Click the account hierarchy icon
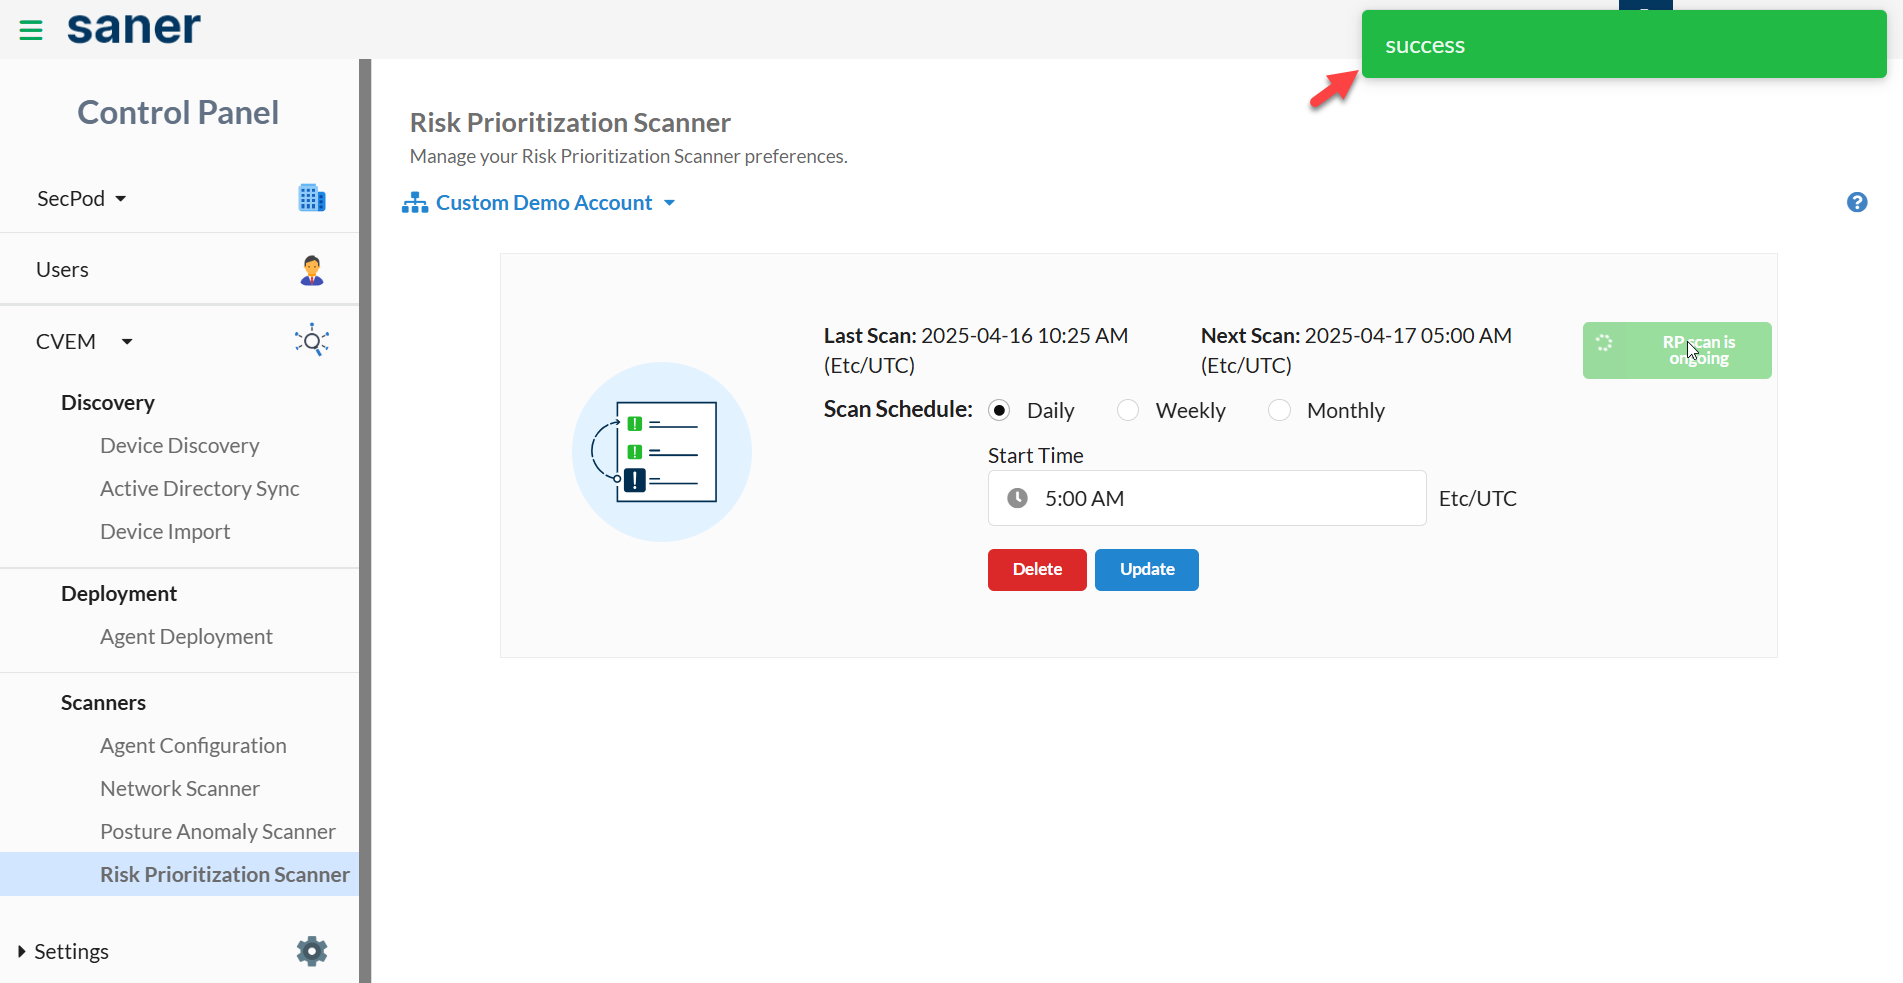Screen dimensions: 1903x983 [414, 203]
